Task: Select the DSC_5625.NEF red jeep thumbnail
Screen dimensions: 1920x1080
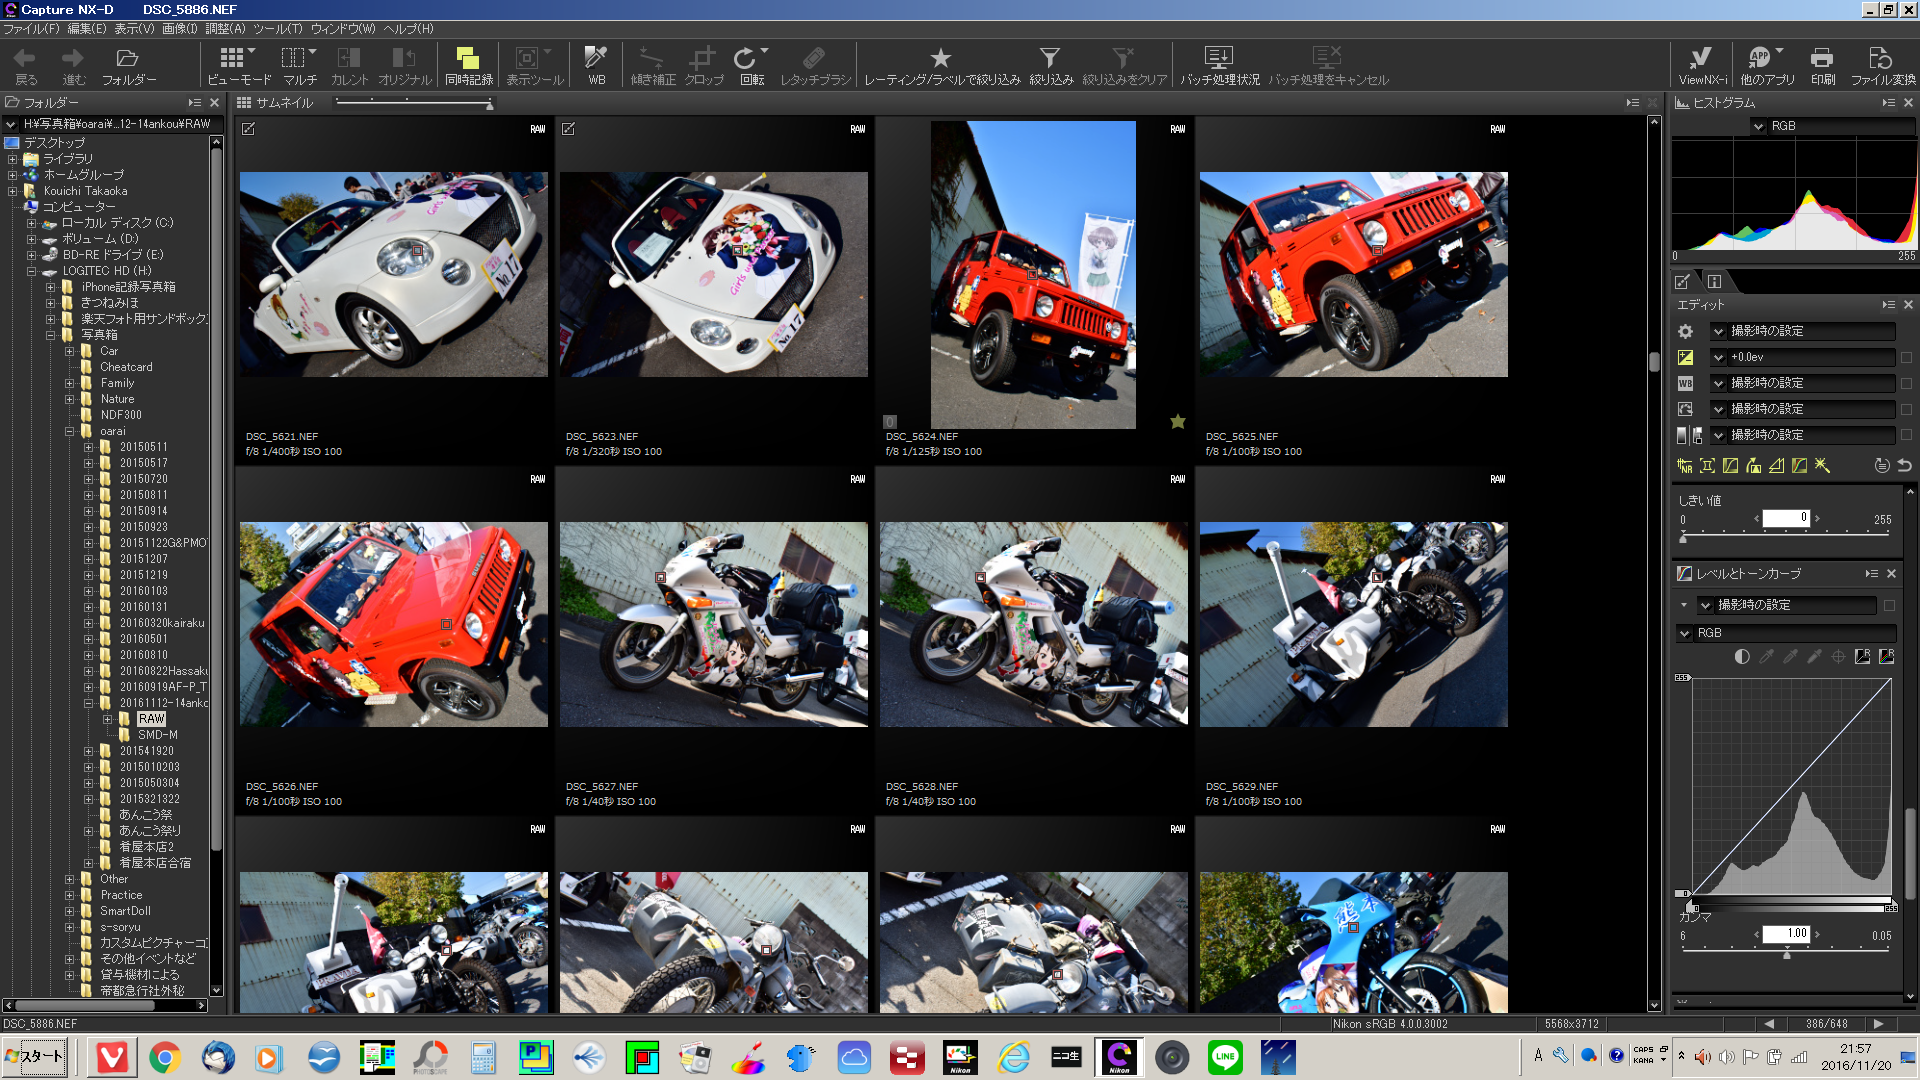Action: point(1353,274)
